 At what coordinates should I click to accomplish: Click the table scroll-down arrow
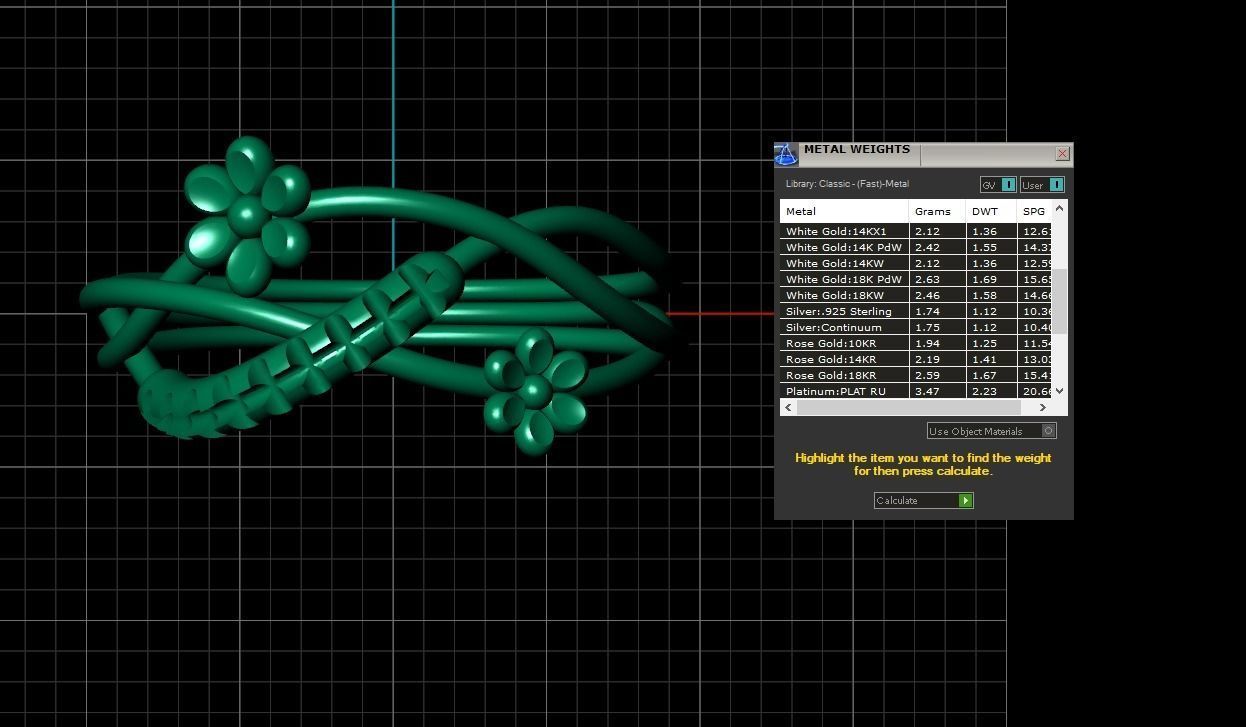(1060, 391)
